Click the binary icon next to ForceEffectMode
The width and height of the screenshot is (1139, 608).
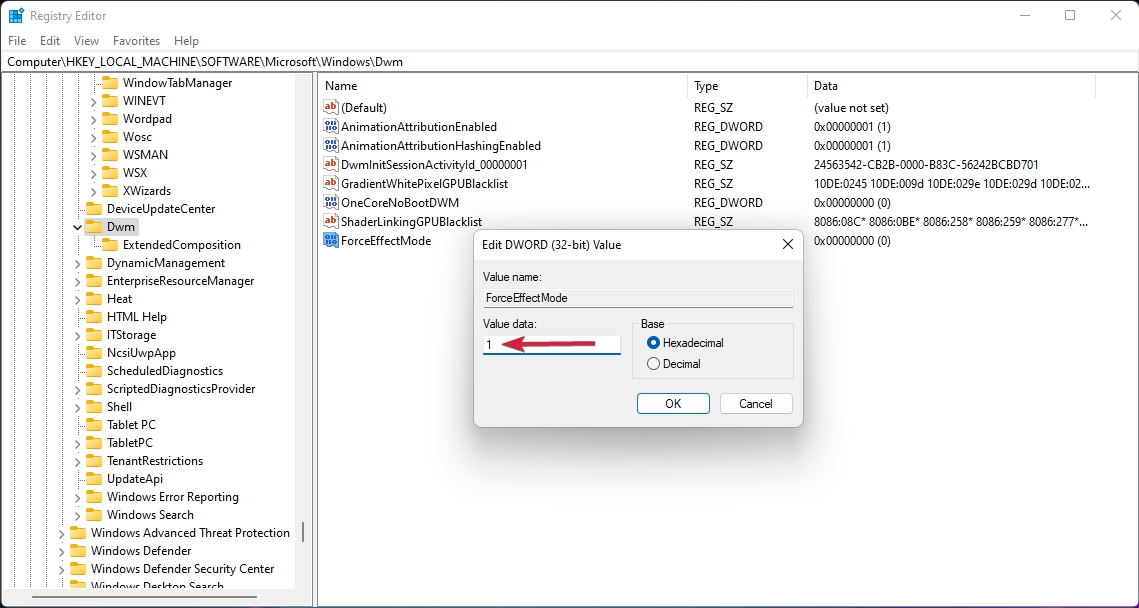(x=331, y=240)
